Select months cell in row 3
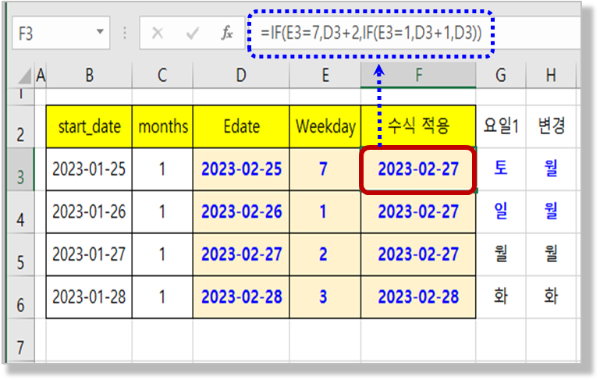600x380 pixels. [x=162, y=169]
